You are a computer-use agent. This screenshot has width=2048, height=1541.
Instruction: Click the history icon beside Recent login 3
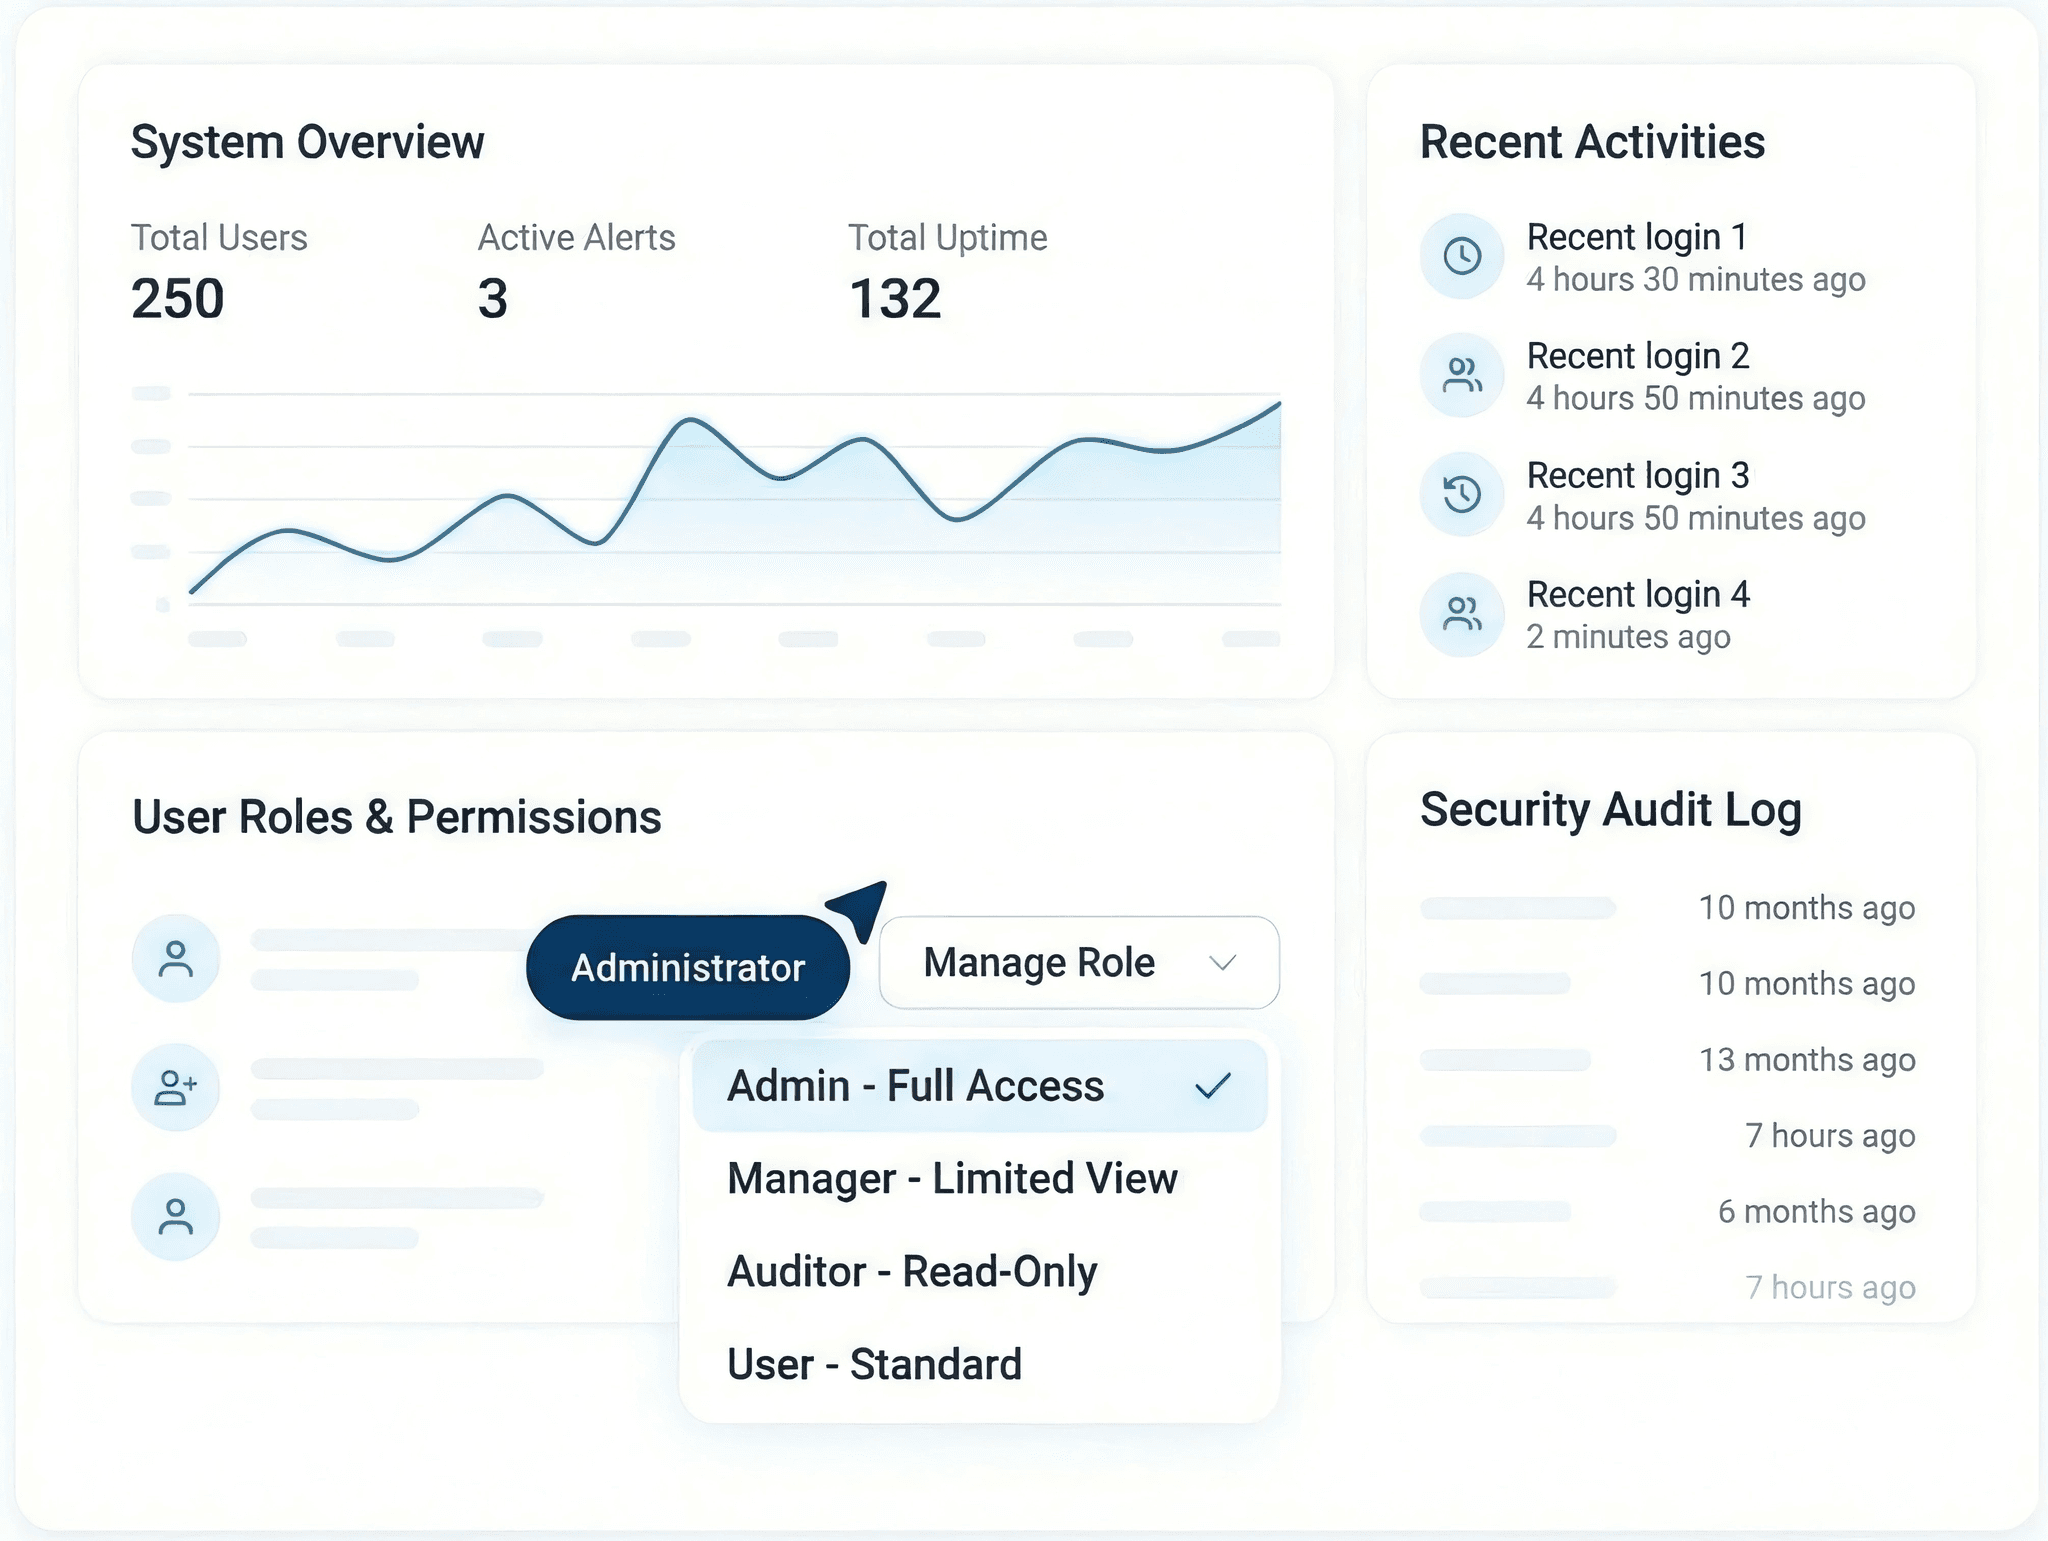pyautogui.click(x=1462, y=494)
